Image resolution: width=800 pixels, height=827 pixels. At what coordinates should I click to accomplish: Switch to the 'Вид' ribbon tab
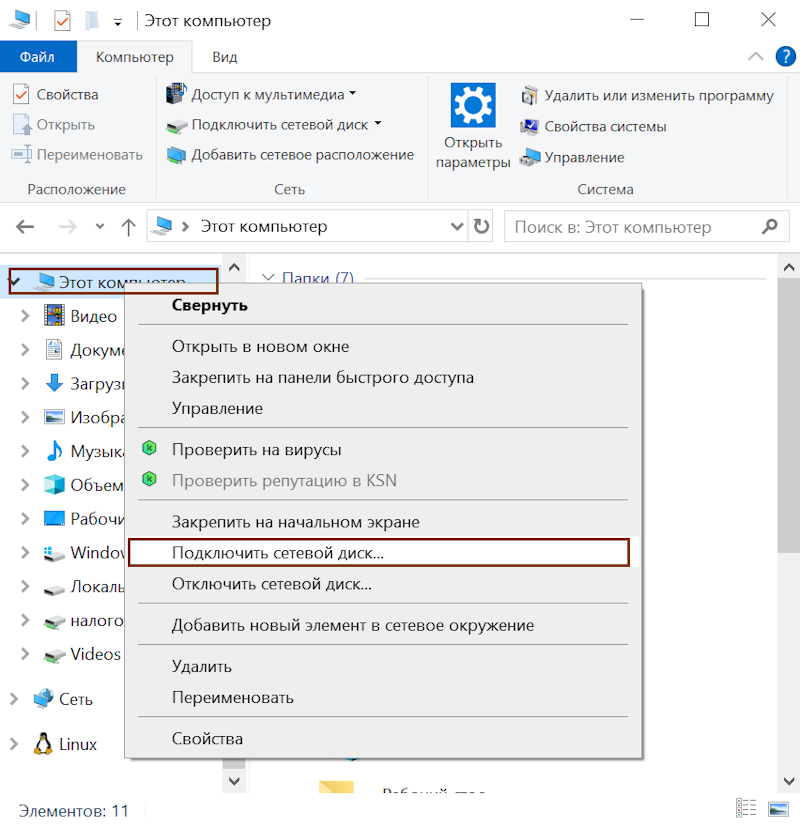[225, 57]
